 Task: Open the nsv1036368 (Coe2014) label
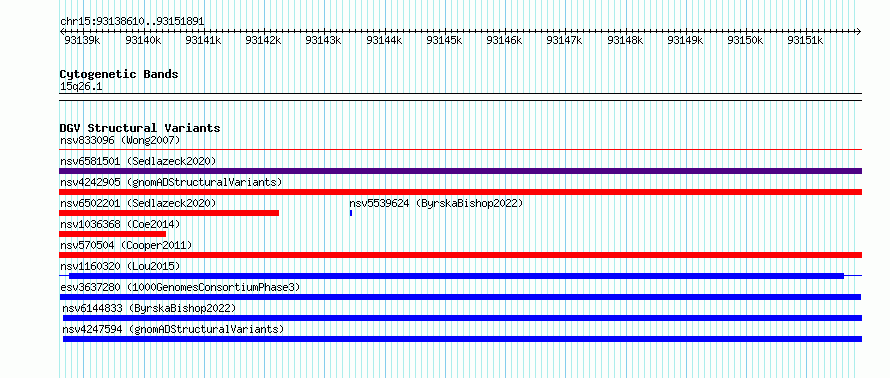click(120, 224)
